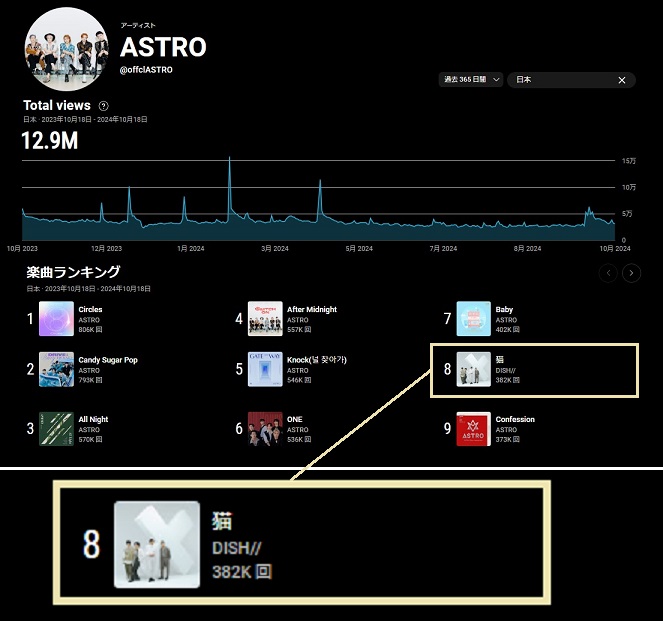The image size is (663, 621).
Task: Click the Baby album cover thumbnail
Action: tap(473, 319)
